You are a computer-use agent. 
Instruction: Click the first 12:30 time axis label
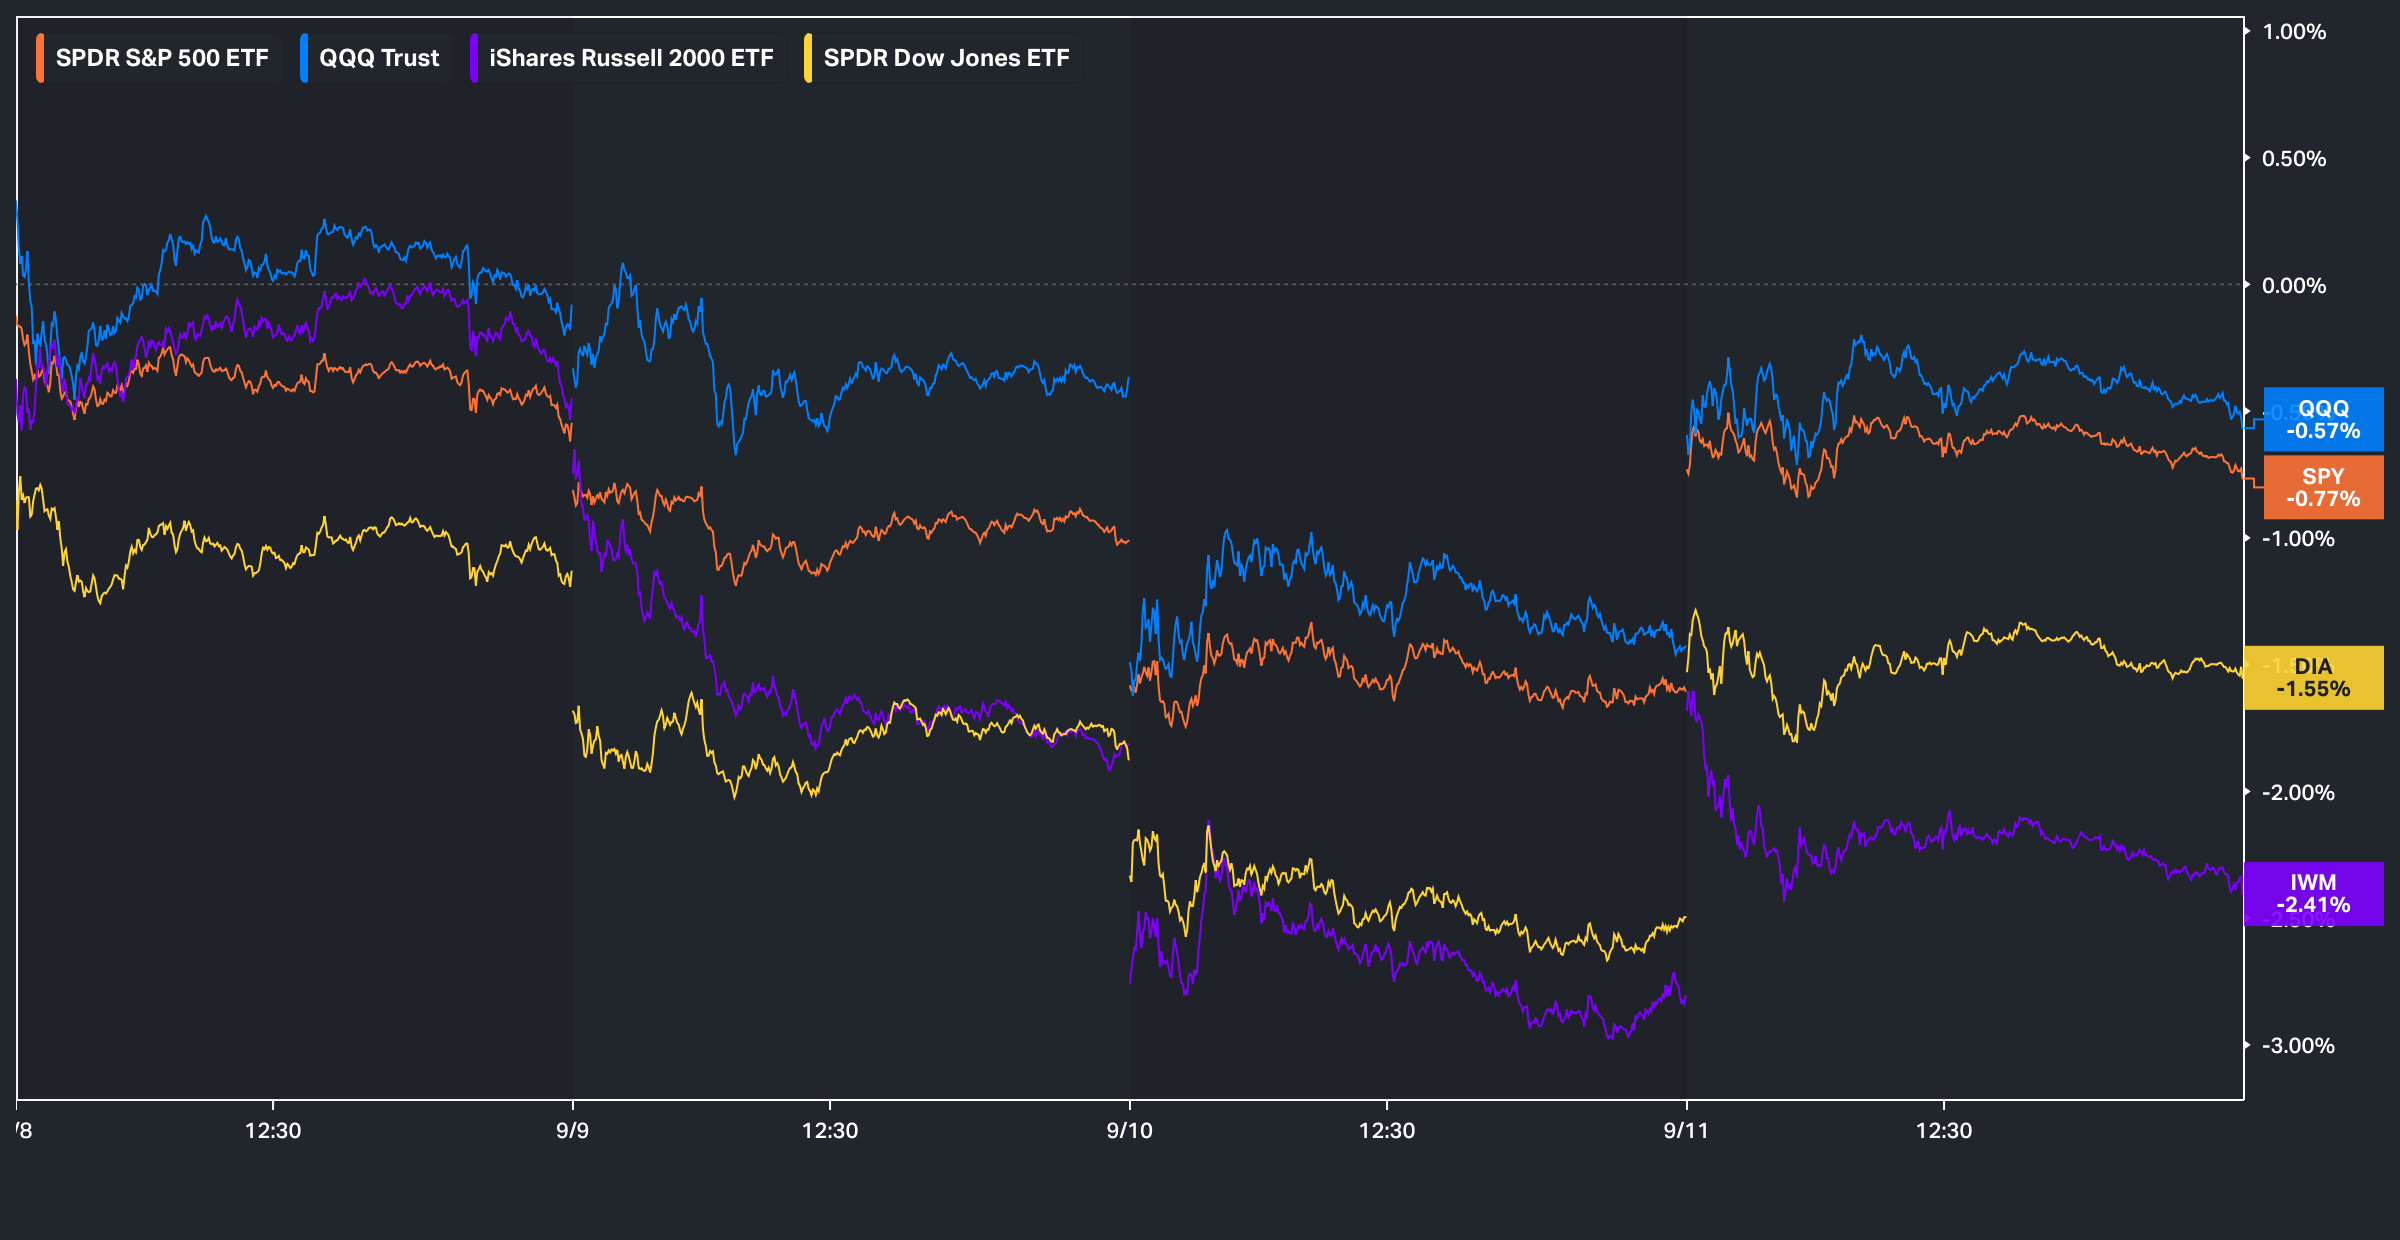273,1131
